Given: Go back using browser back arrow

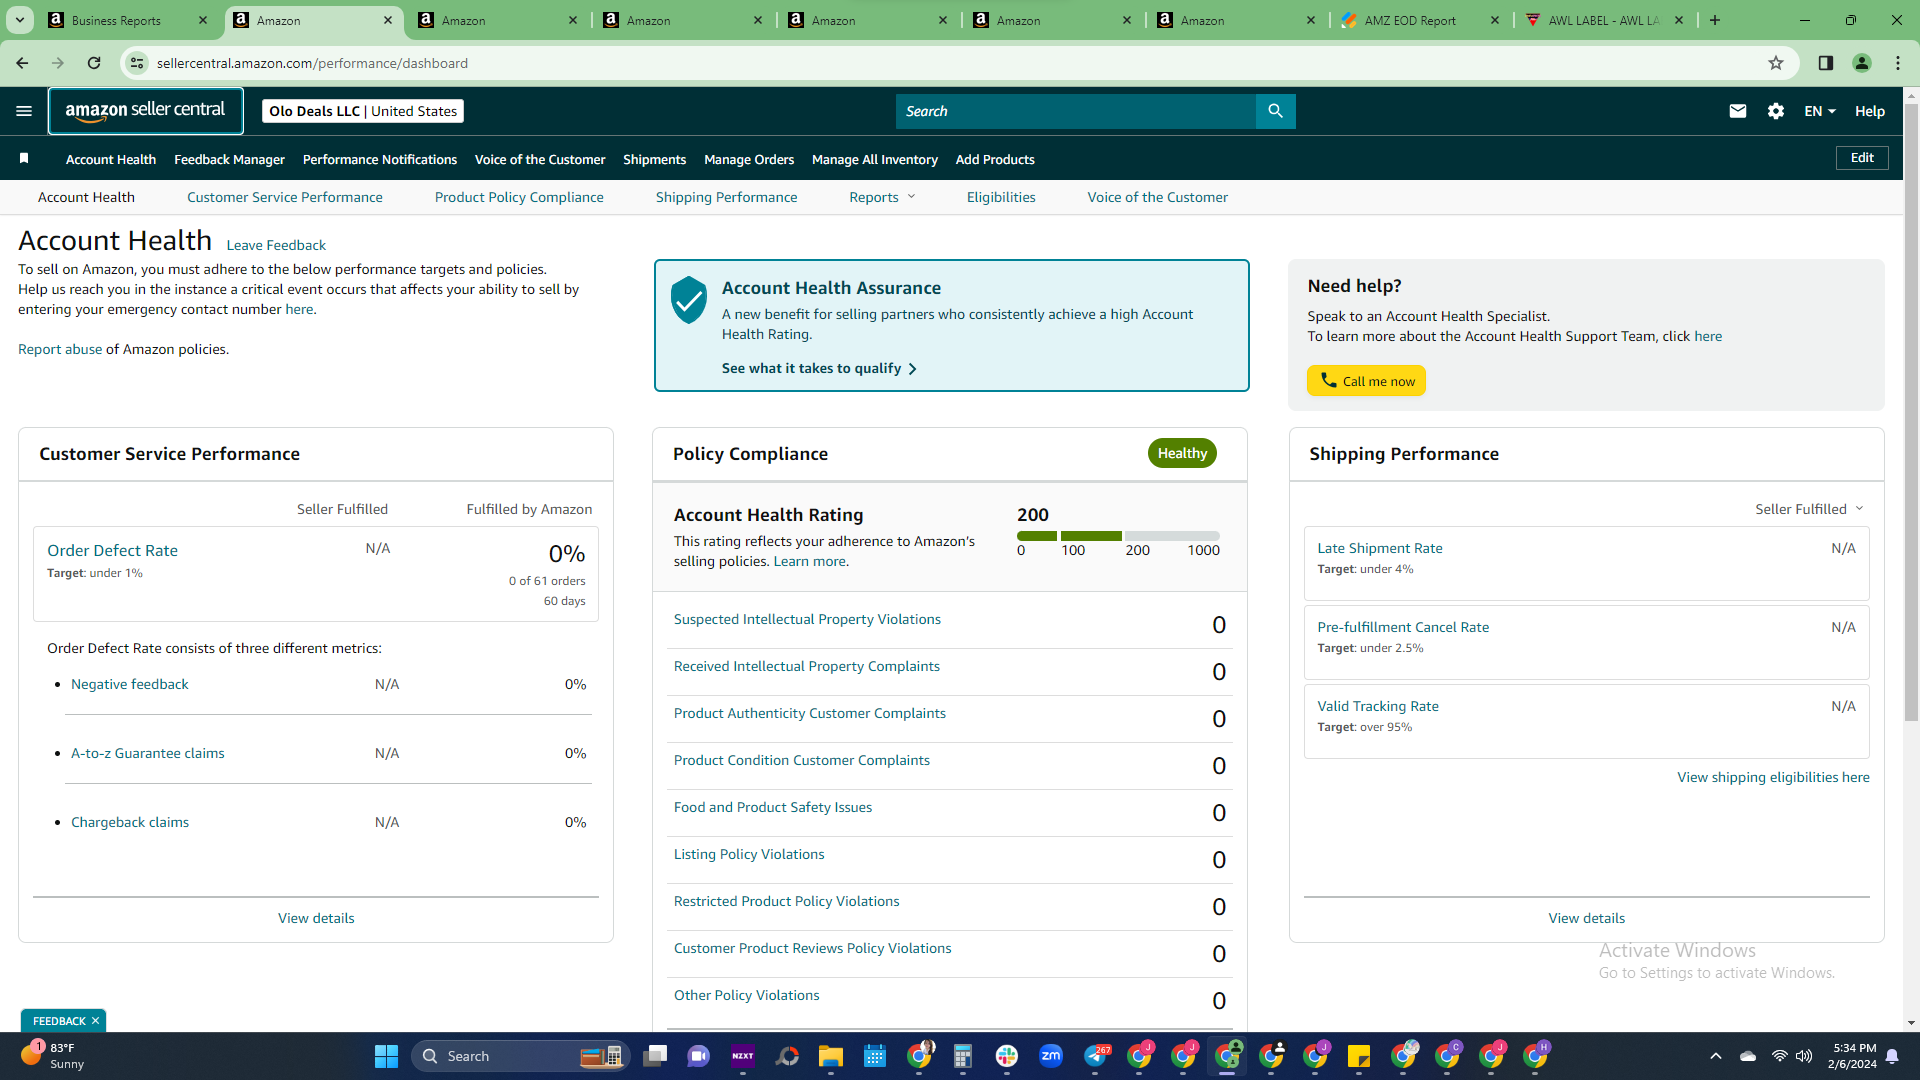Looking at the screenshot, I should [22, 63].
